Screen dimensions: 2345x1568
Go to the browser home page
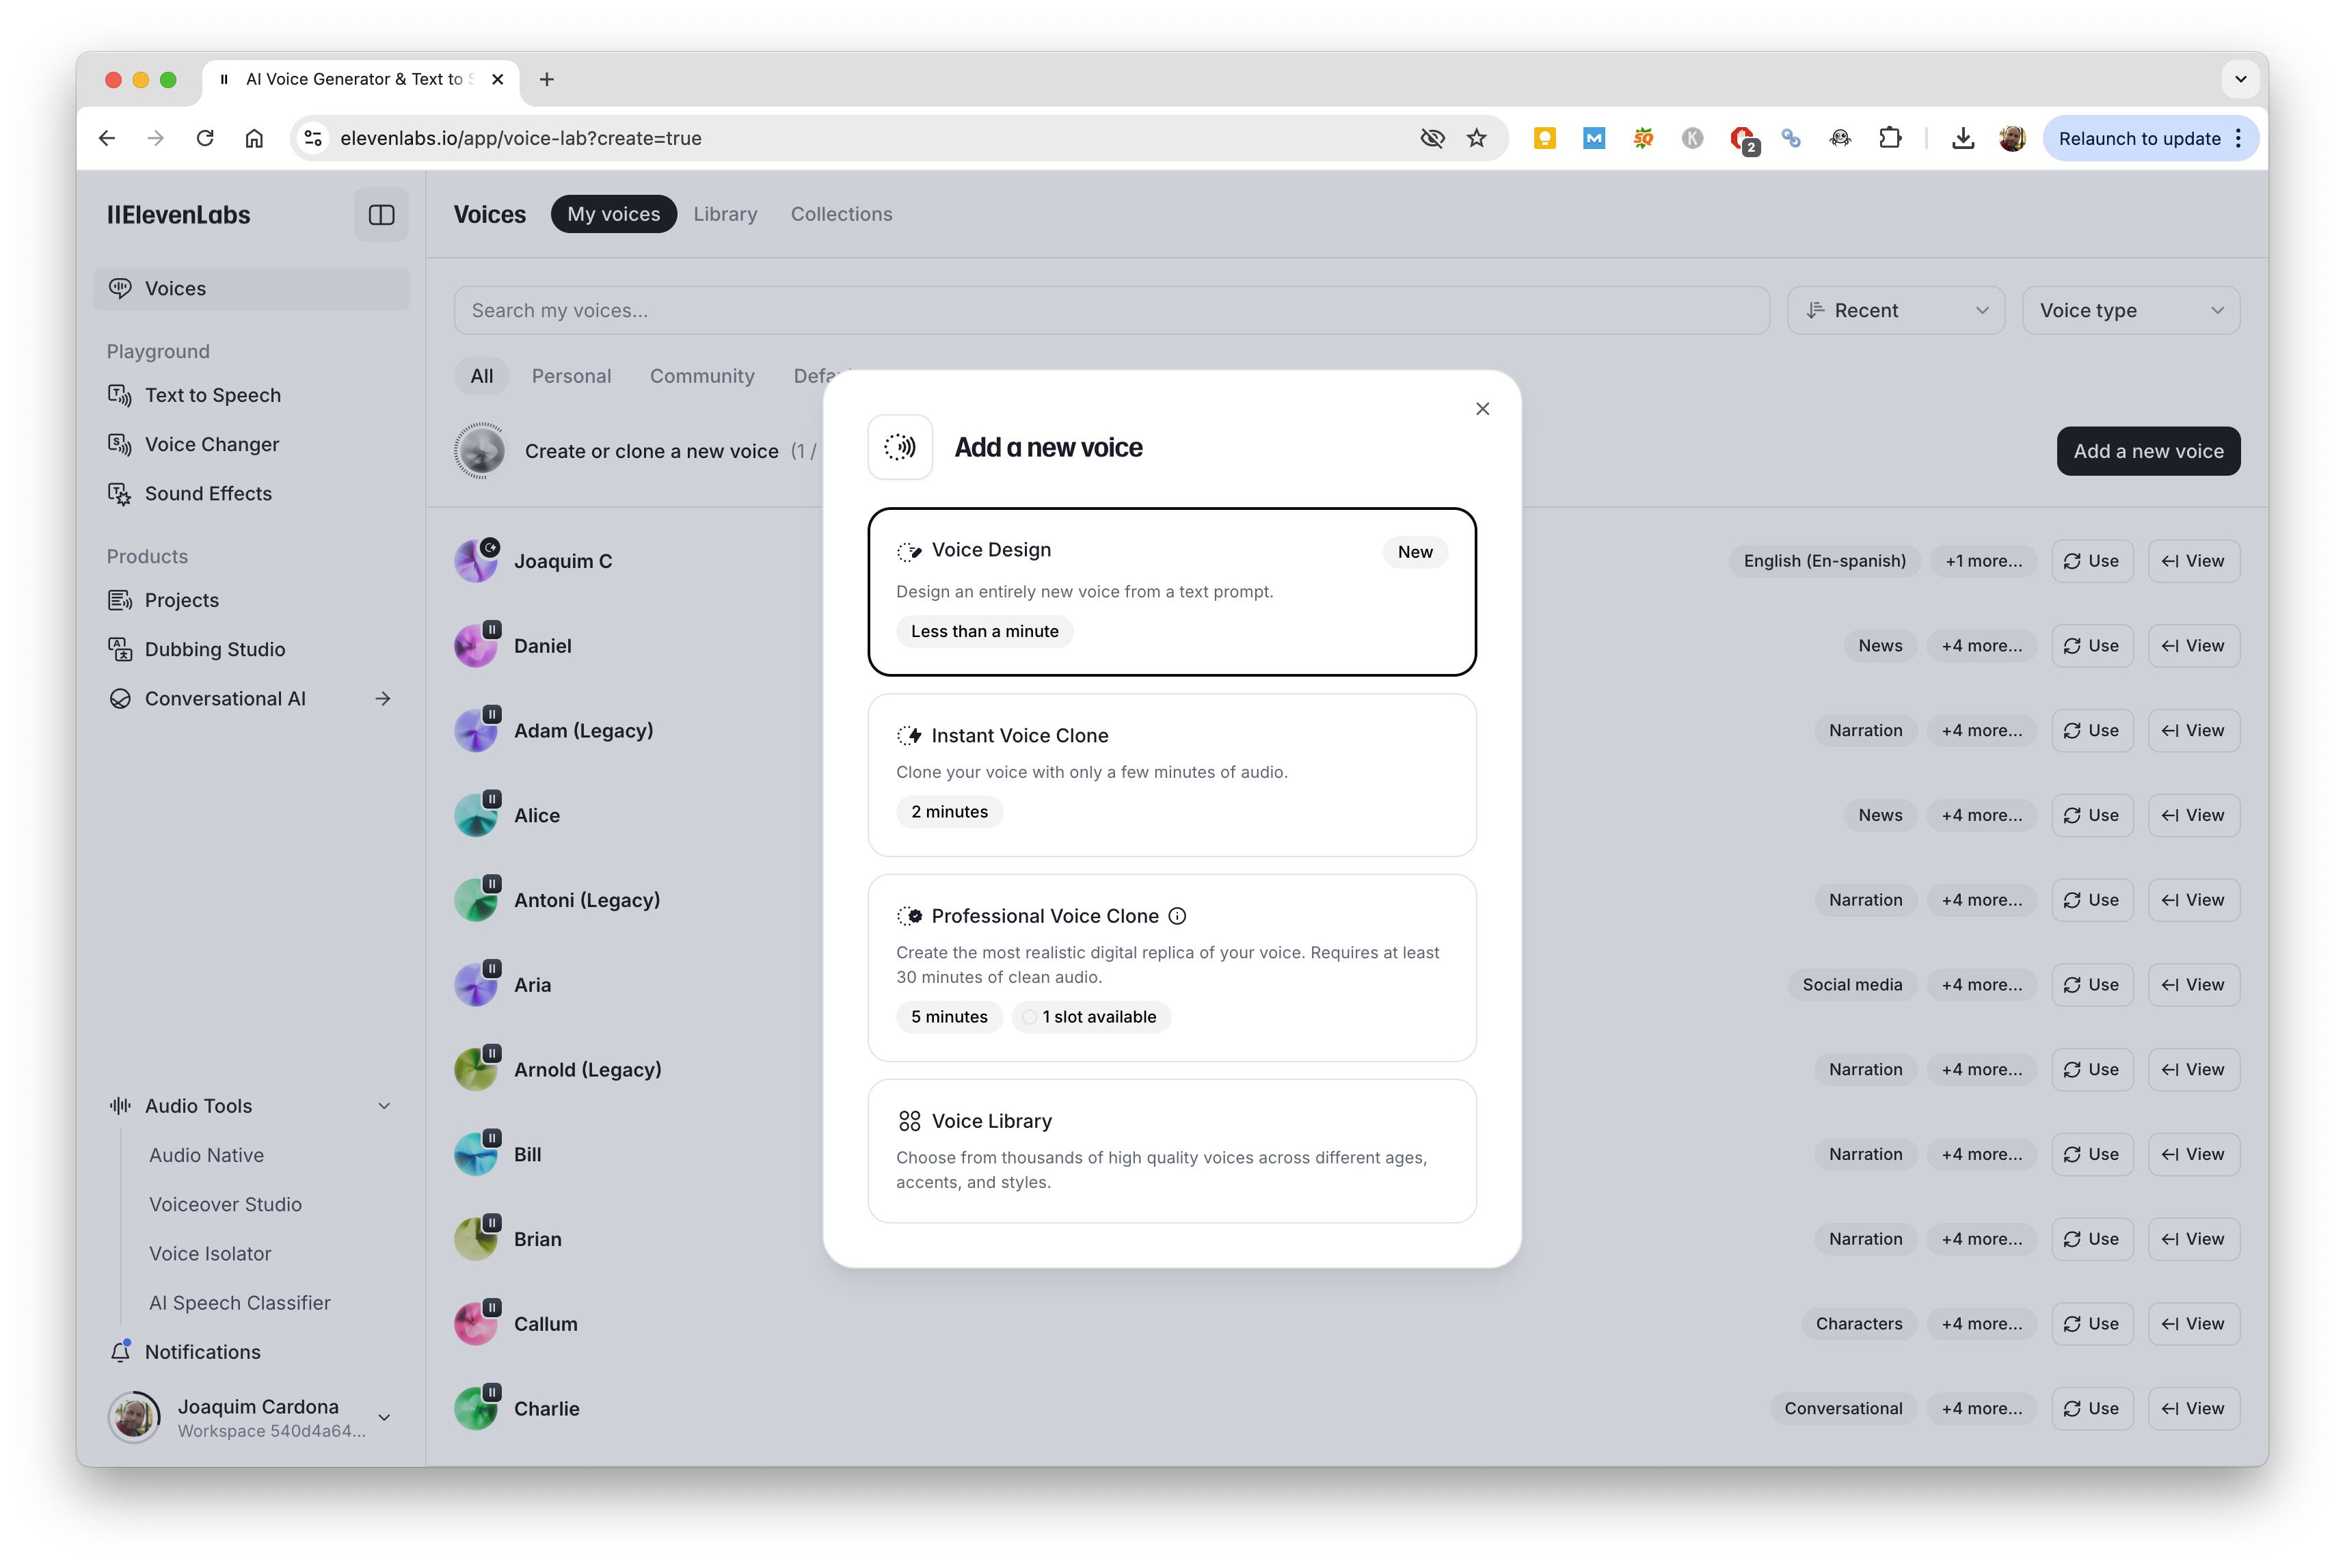[254, 138]
